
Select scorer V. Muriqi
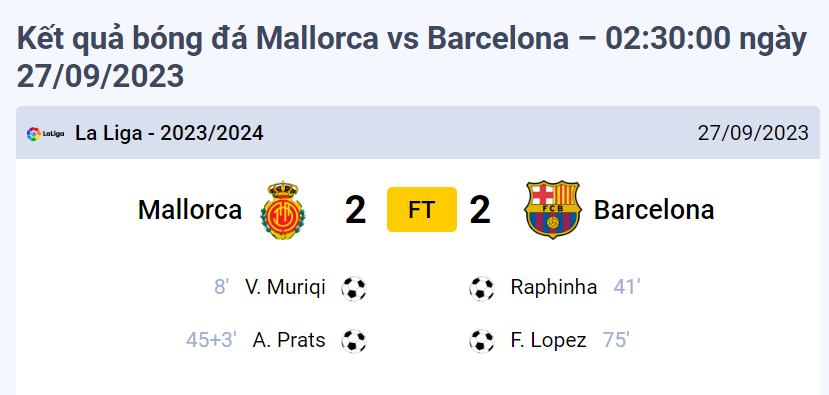point(285,287)
